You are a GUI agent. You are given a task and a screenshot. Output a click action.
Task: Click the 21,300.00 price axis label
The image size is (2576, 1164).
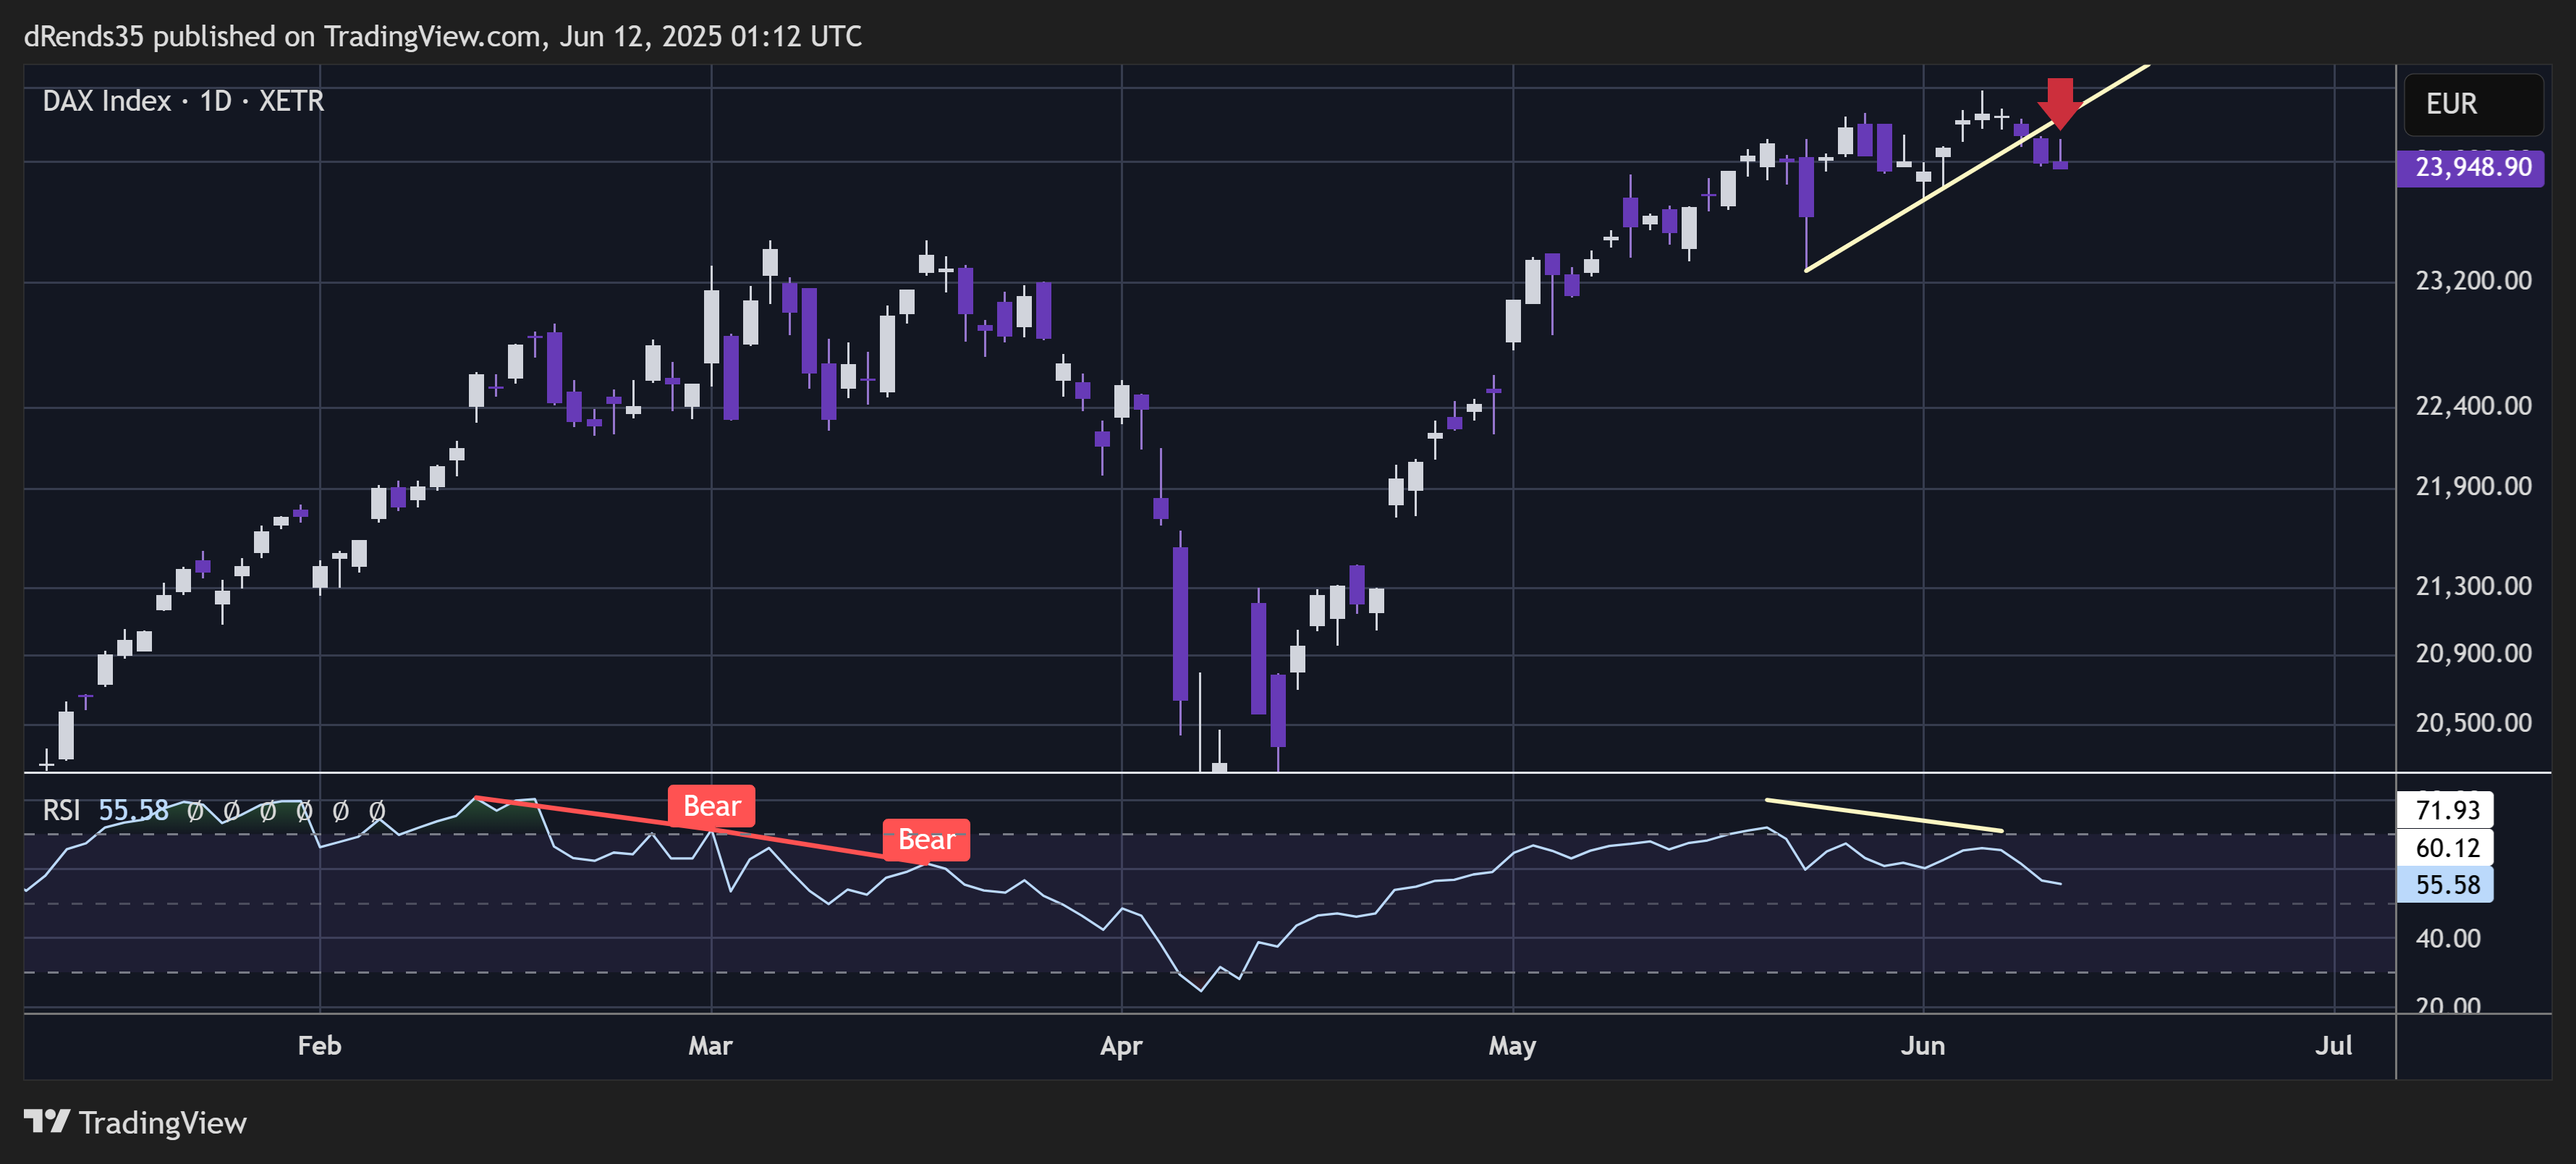[2473, 586]
